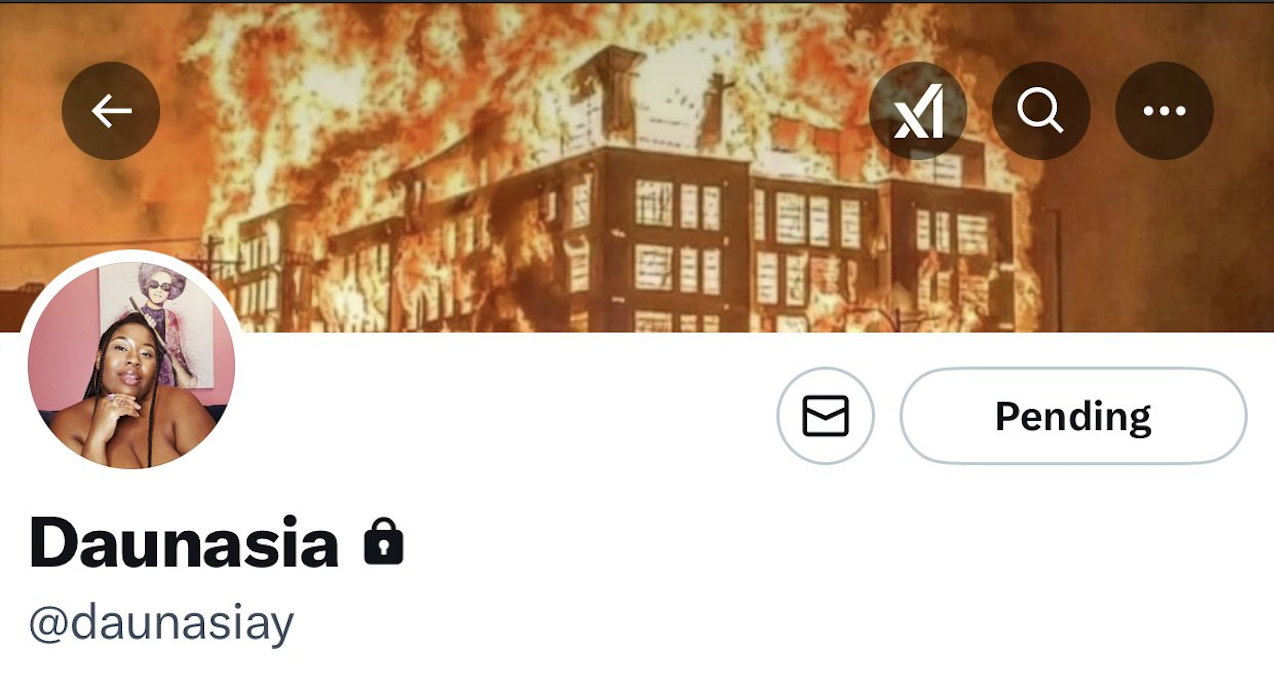Image resolution: width=1274 pixels, height=674 pixels.
Task: Select the @daunasiay handle text
Action: click(161, 623)
